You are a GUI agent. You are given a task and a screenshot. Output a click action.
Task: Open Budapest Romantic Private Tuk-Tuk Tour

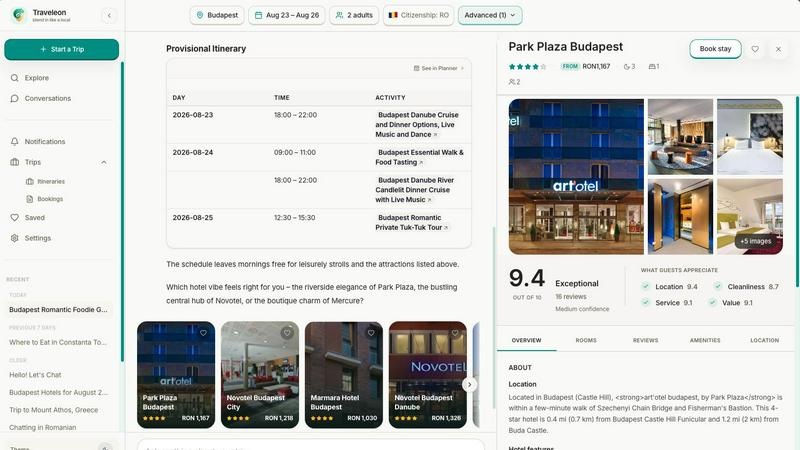(x=411, y=222)
